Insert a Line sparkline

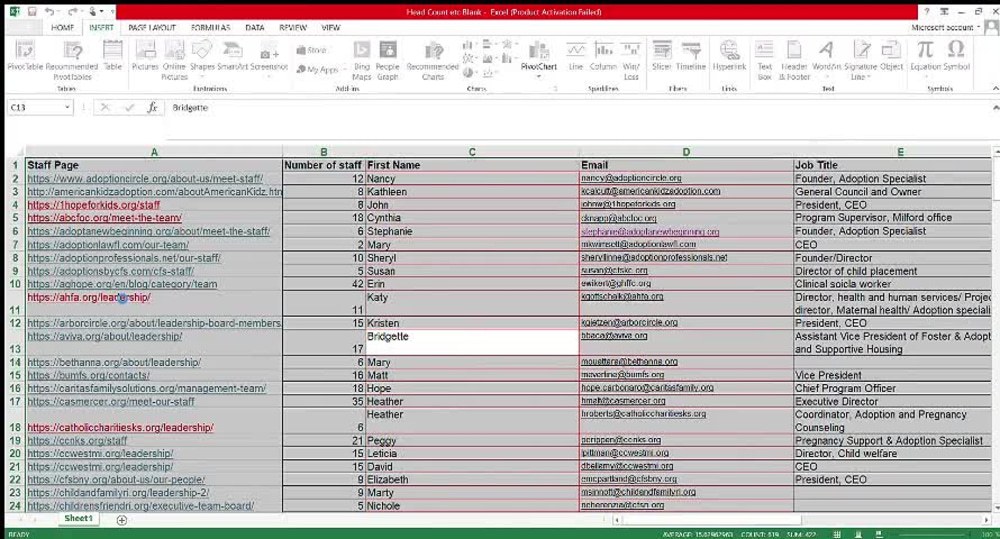point(575,55)
